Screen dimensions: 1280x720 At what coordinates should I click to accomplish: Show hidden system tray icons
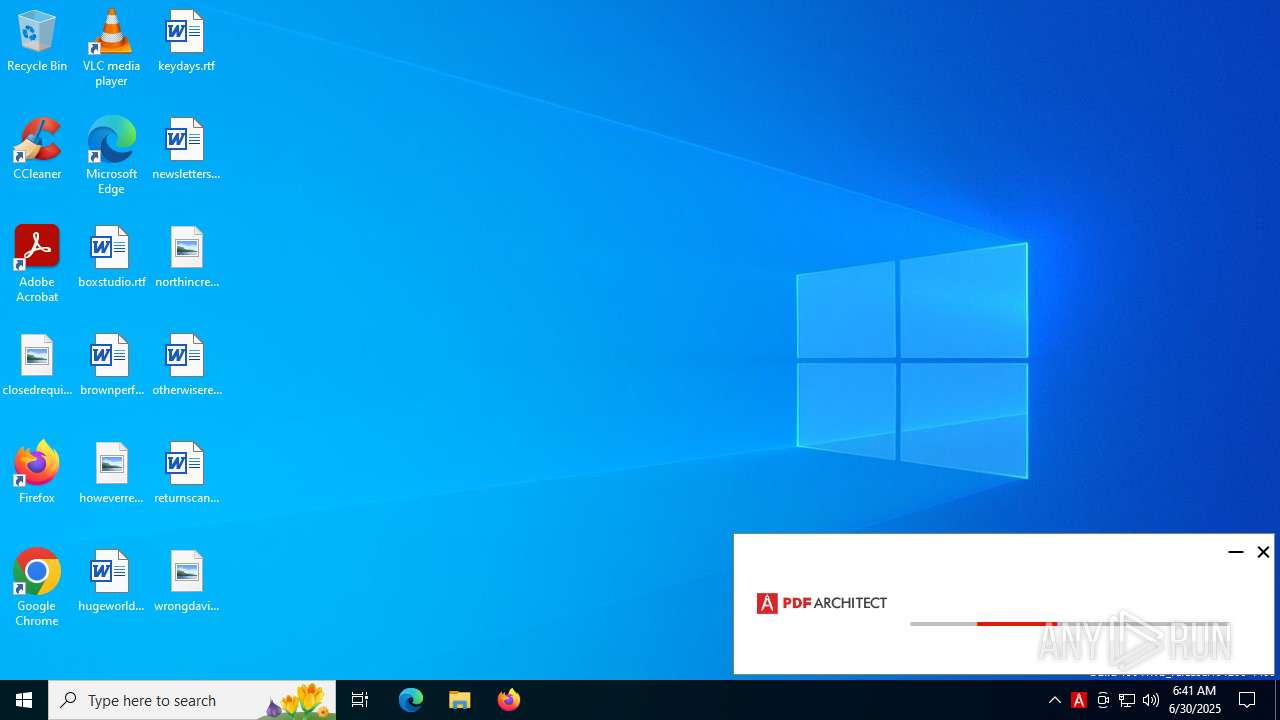1055,700
